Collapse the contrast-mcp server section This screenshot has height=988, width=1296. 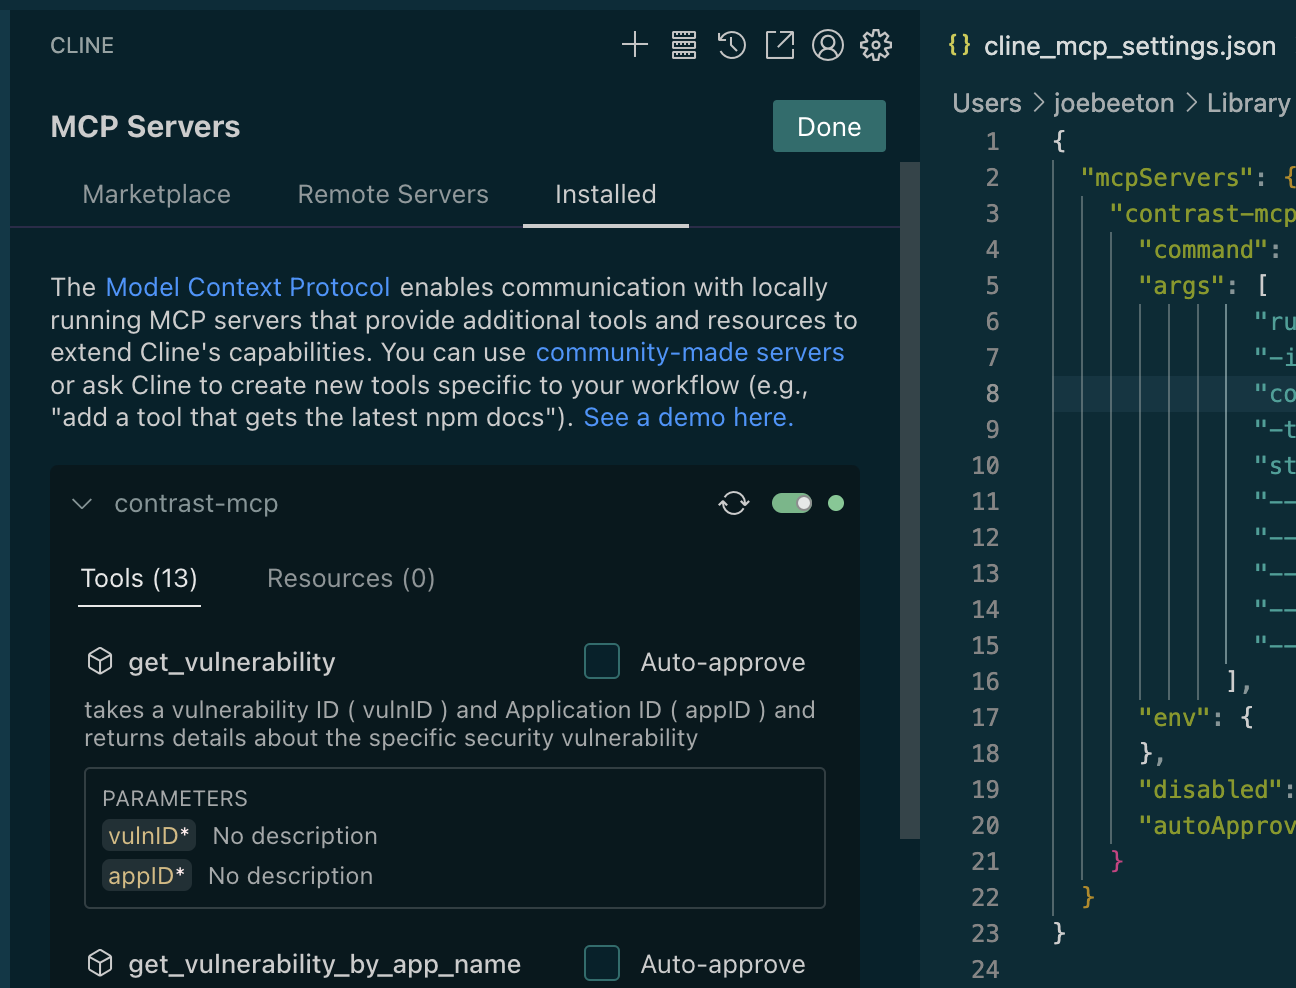[x=83, y=503]
